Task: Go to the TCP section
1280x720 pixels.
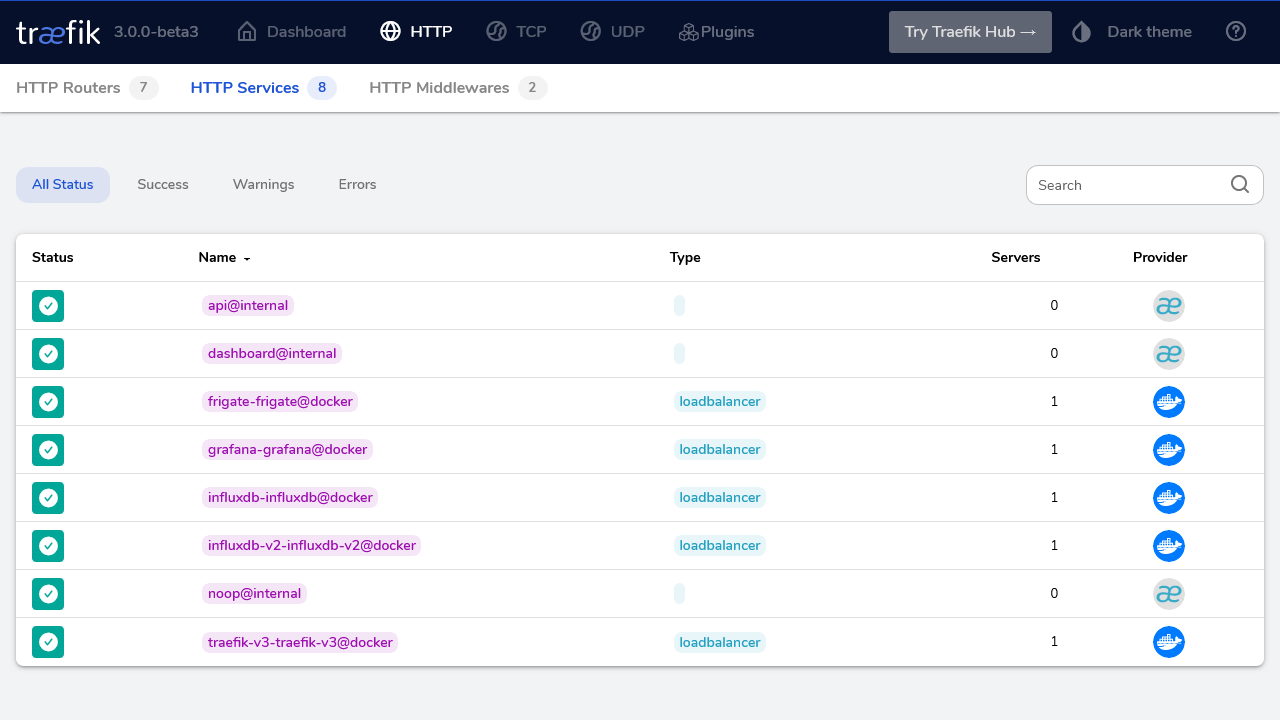Action: point(517,32)
